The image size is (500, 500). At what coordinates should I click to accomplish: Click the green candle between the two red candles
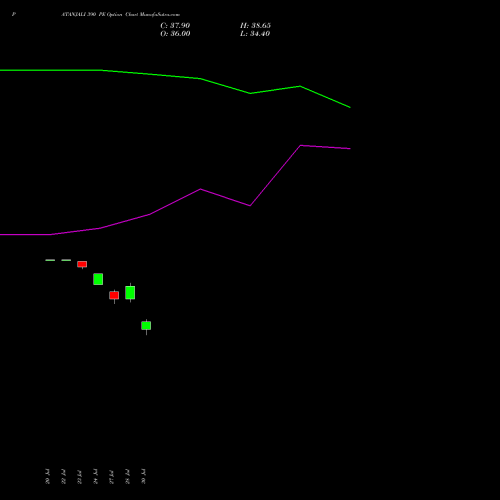tap(98, 279)
